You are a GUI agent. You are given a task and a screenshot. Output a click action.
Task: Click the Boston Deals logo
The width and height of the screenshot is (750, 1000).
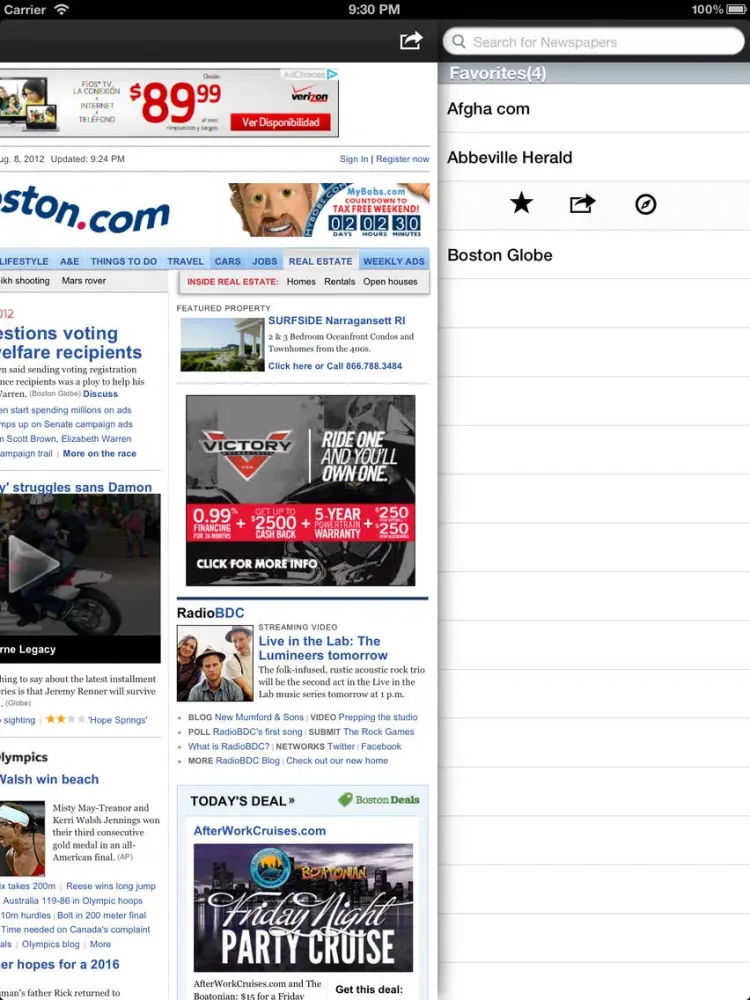click(379, 800)
